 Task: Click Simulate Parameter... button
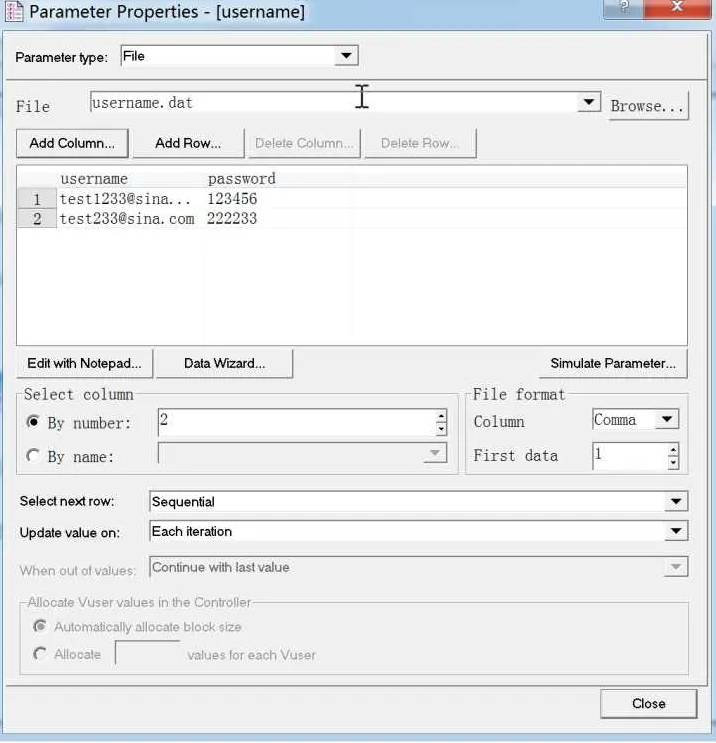pyautogui.click(x=613, y=363)
